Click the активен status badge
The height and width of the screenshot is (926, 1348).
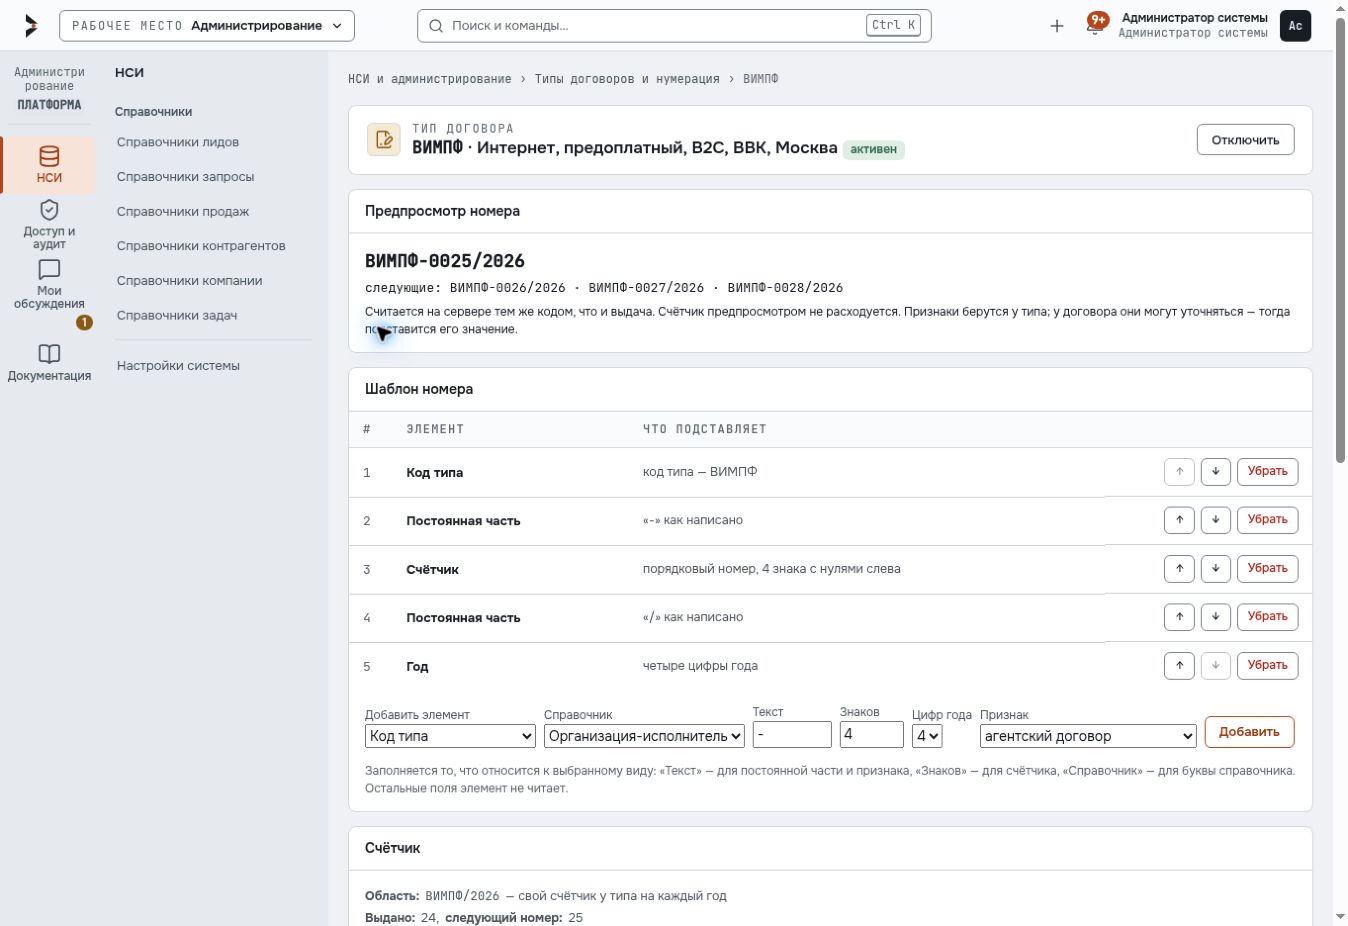[874, 149]
